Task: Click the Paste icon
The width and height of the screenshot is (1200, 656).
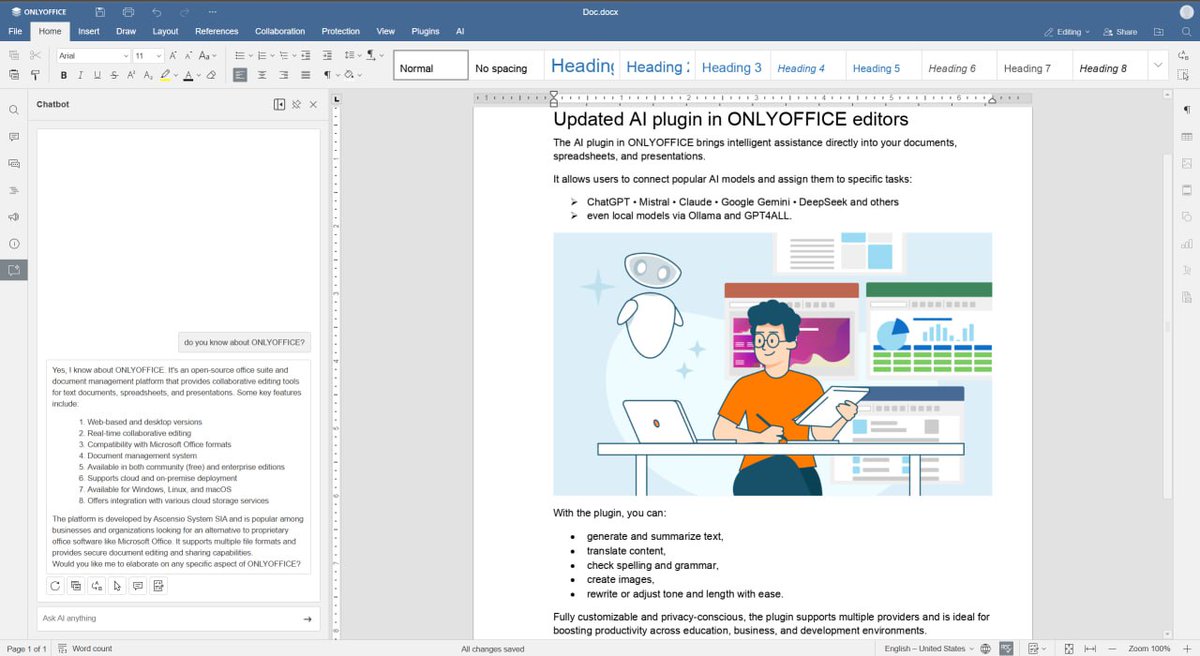Action: pos(14,75)
